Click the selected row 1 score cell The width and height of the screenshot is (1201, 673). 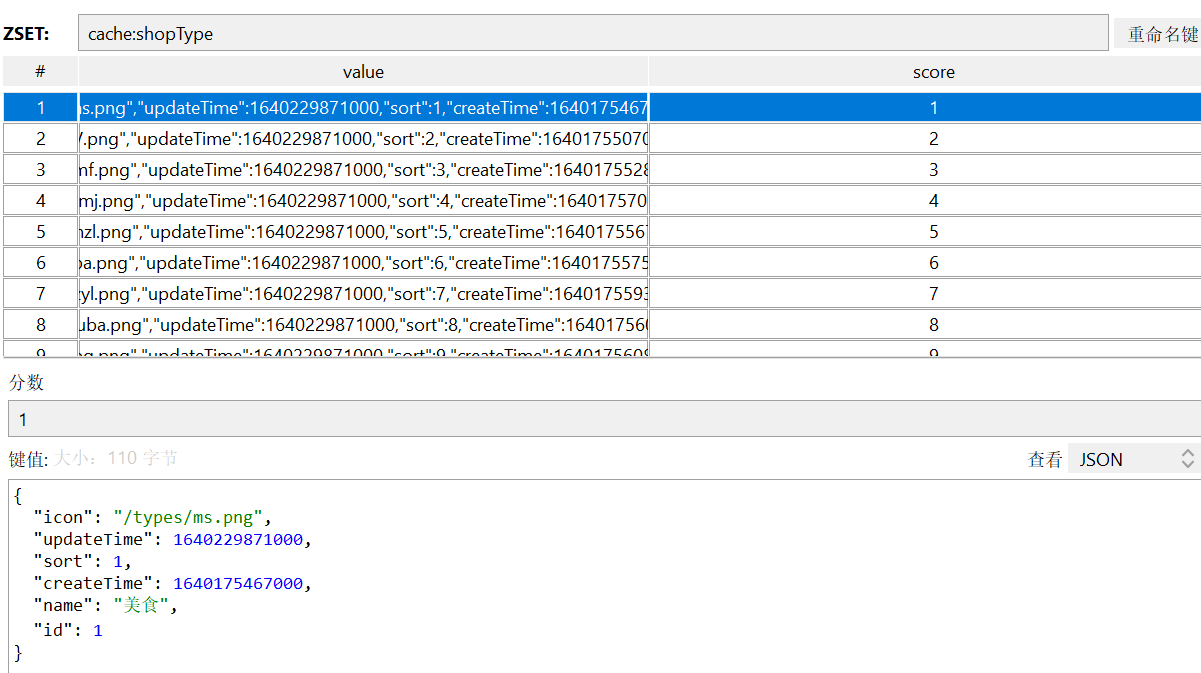coord(933,108)
